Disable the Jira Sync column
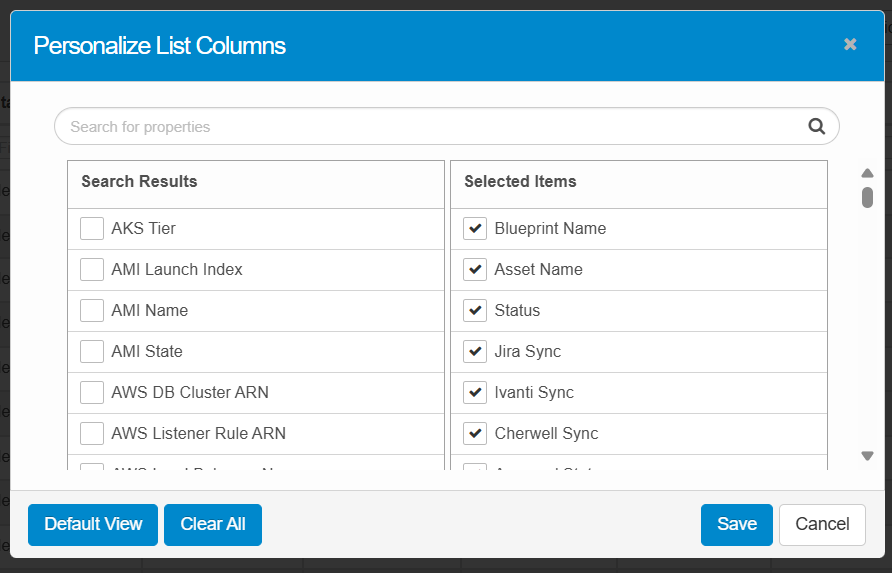 pyautogui.click(x=475, y=352)
